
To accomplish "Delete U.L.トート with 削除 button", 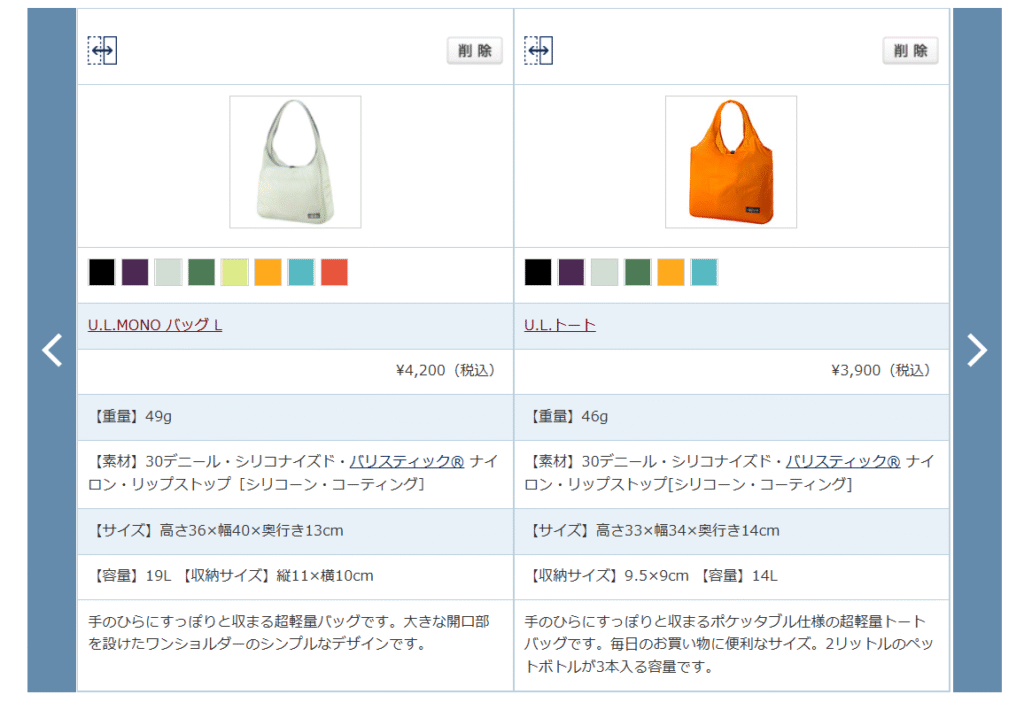I will coord(910,50).
